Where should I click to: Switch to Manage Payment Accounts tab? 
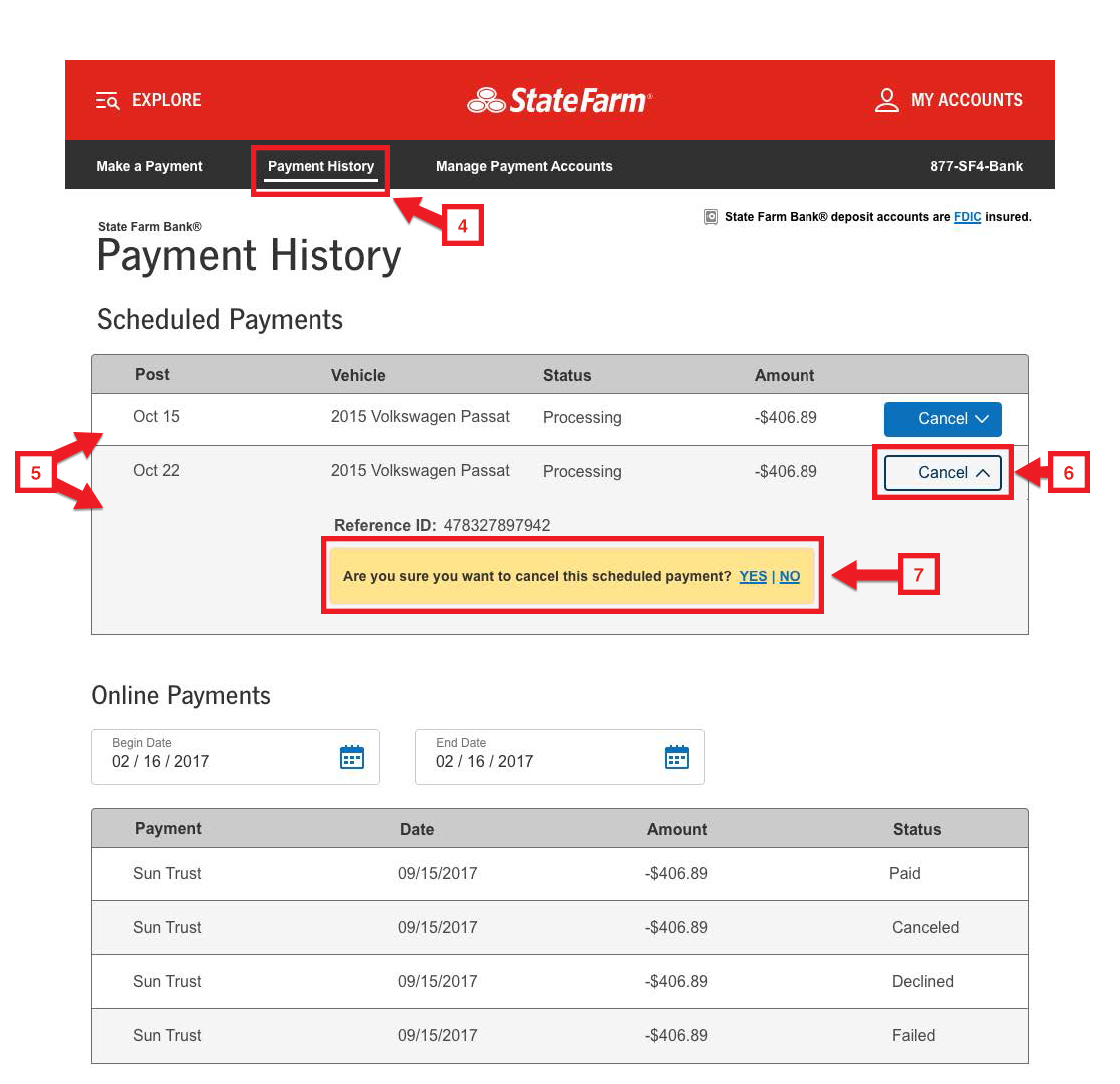[x=524, y=166]
